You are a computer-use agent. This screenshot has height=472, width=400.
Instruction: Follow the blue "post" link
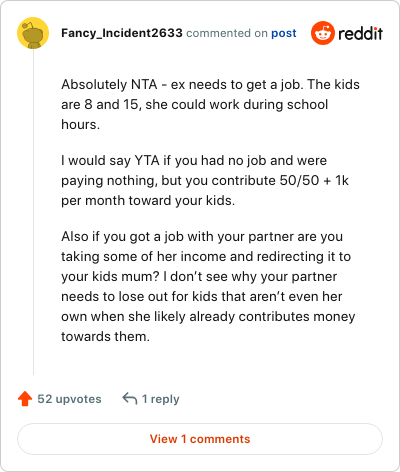[284, 33]
